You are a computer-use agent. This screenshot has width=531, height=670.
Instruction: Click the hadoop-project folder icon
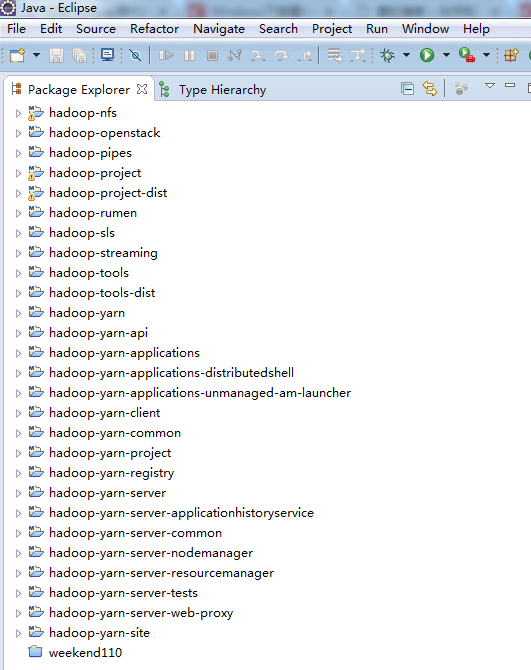36,173
